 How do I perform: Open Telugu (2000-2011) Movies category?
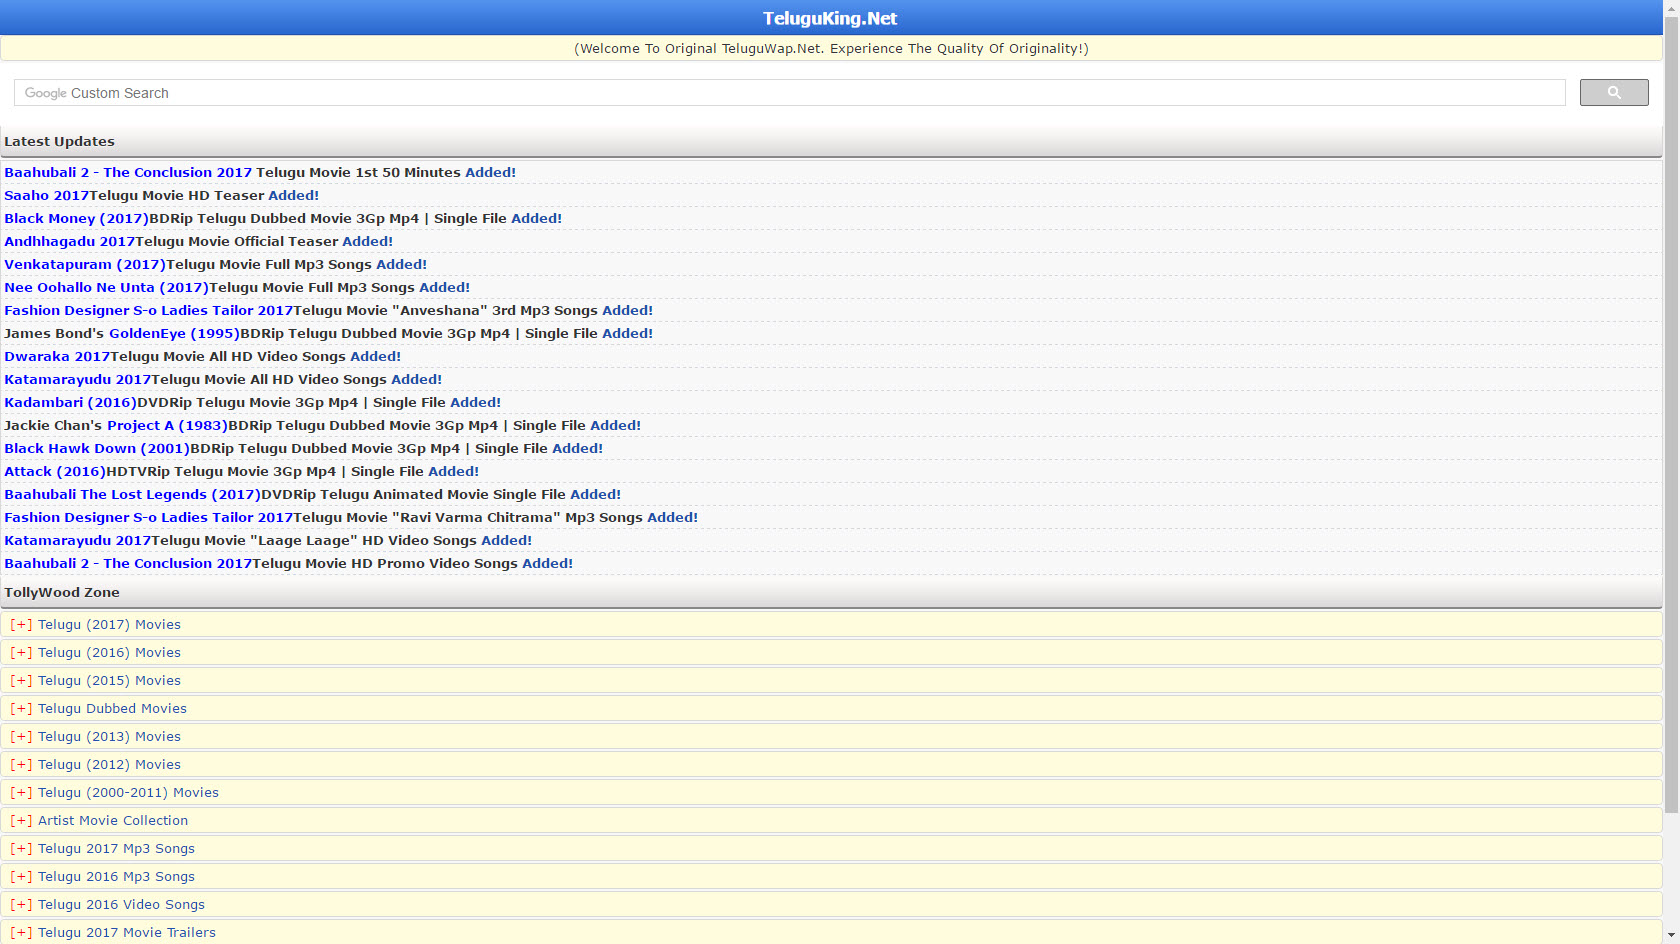click(x=129, y=792)
